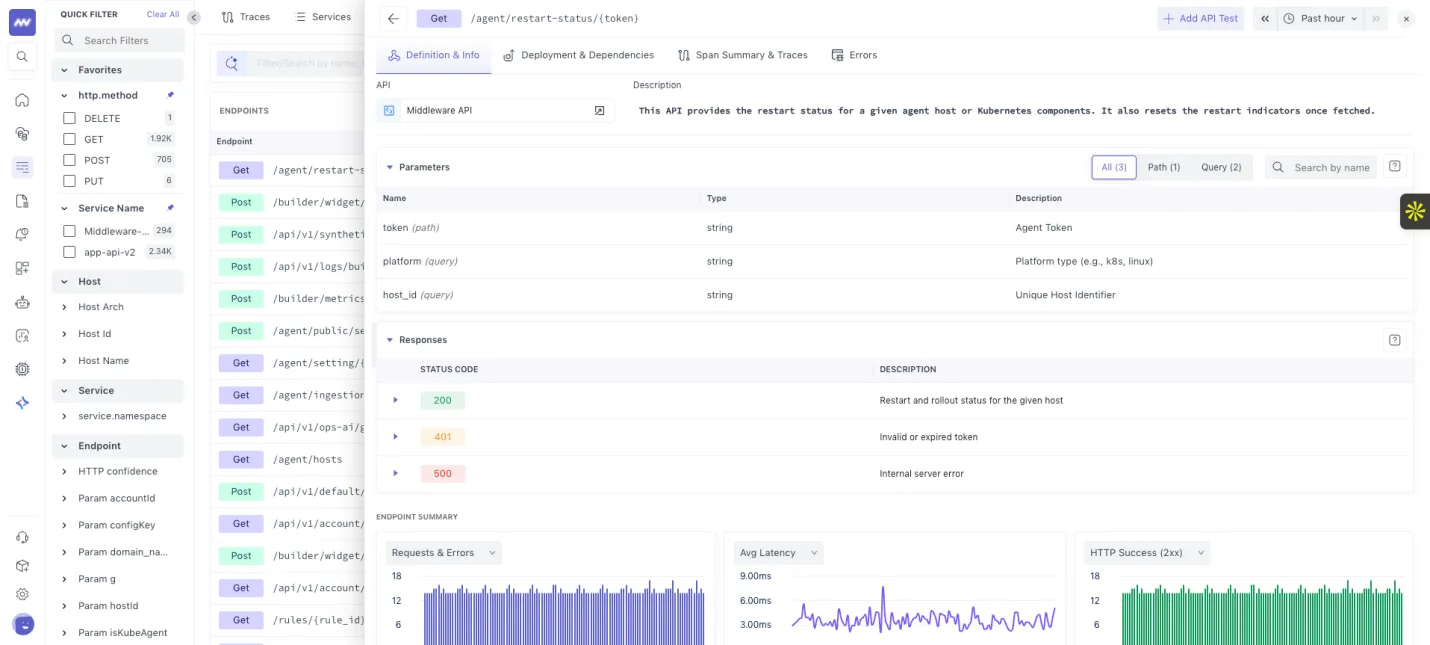Open the settings gear in left rail
Viewport: 1430px width, 645px height.
22,594
